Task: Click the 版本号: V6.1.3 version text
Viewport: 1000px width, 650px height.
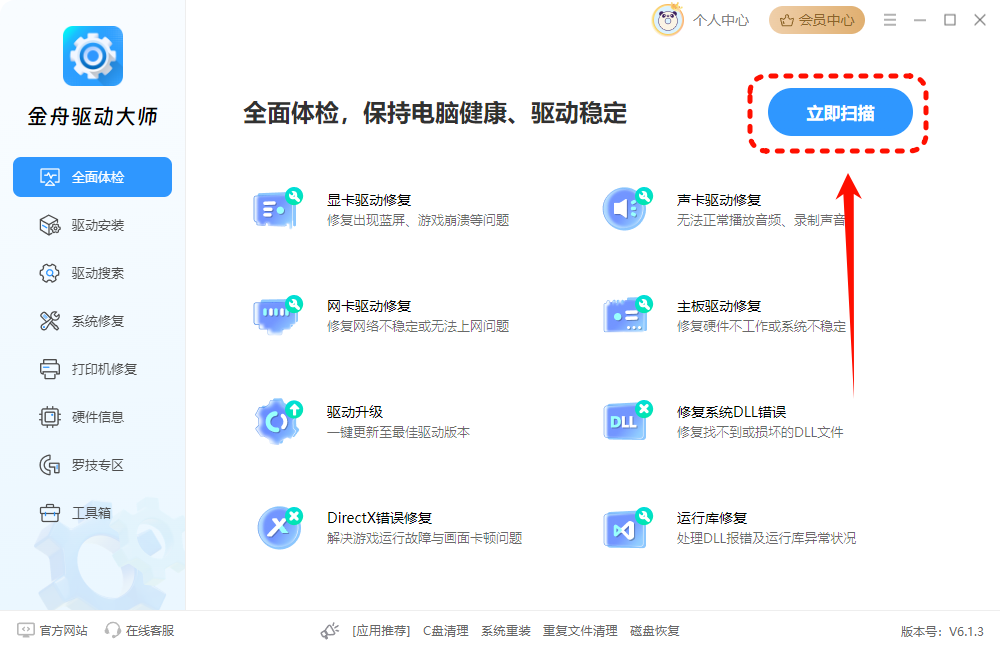Action: [x=942, y=632]
